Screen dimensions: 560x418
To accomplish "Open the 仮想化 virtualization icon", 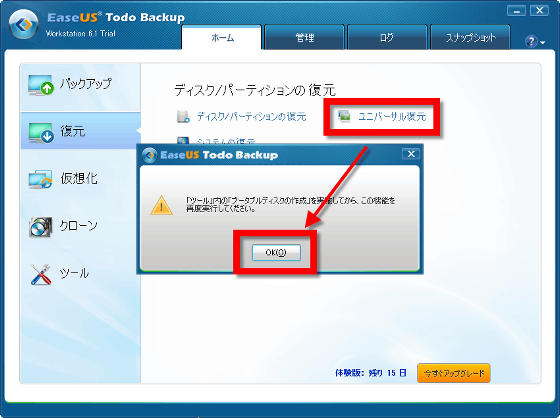I will (x=41, y=179).
